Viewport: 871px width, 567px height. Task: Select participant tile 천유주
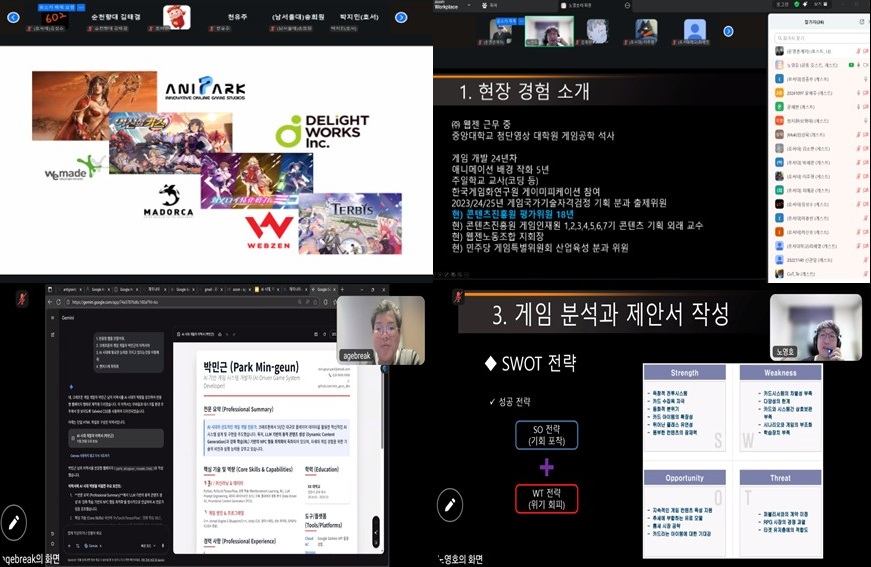point(238,18)
